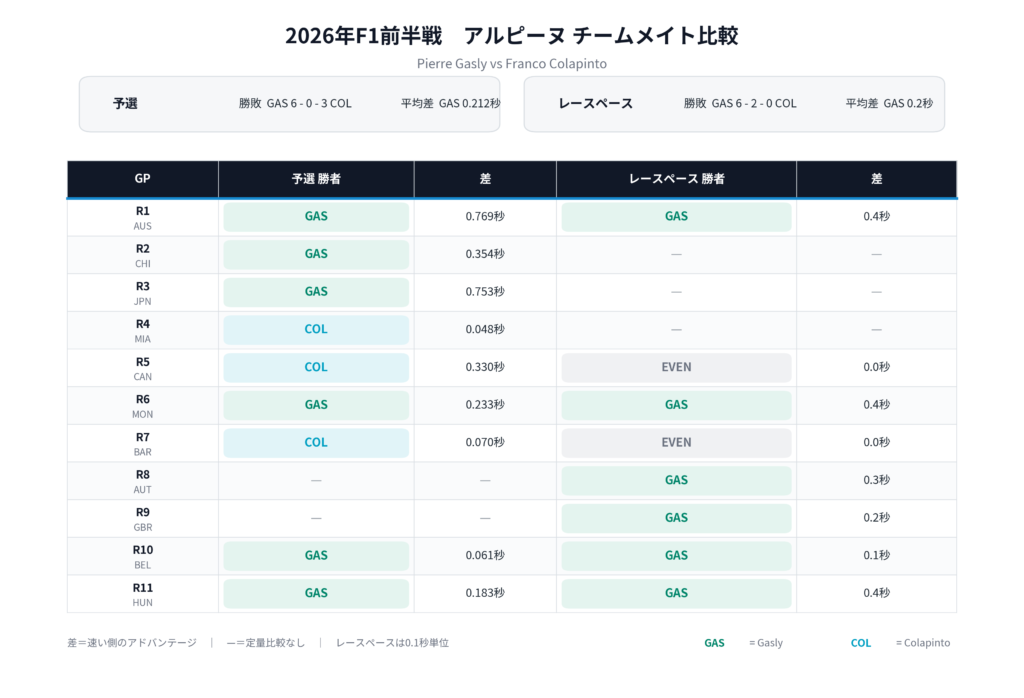This screenshot has width=1024, height=698.
Task: Click the GP column header
Action: coord(142,178)
